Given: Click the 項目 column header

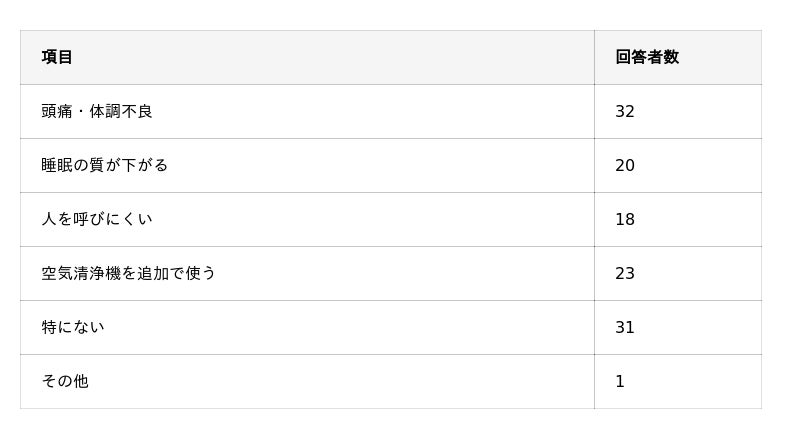Looking at the screenshot, I should 57,57.
